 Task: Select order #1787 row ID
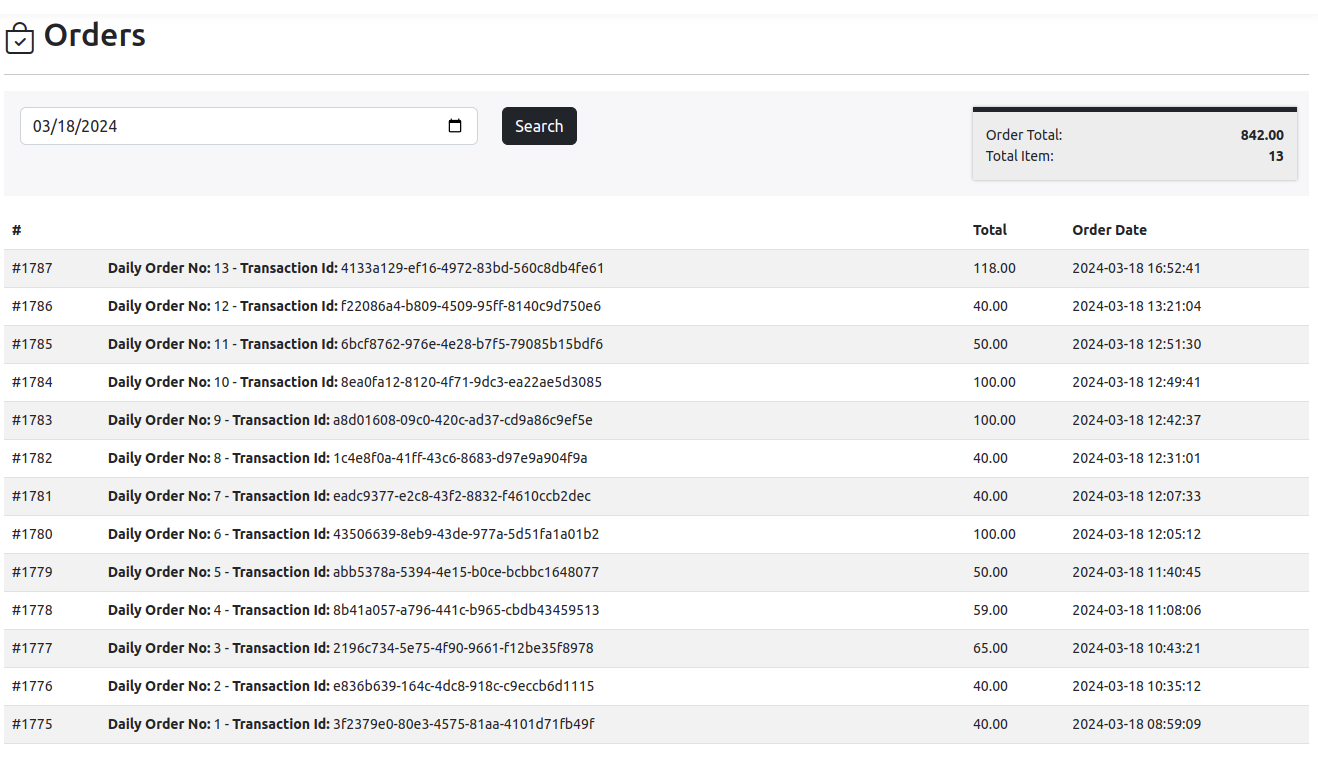tap(32, 268)
